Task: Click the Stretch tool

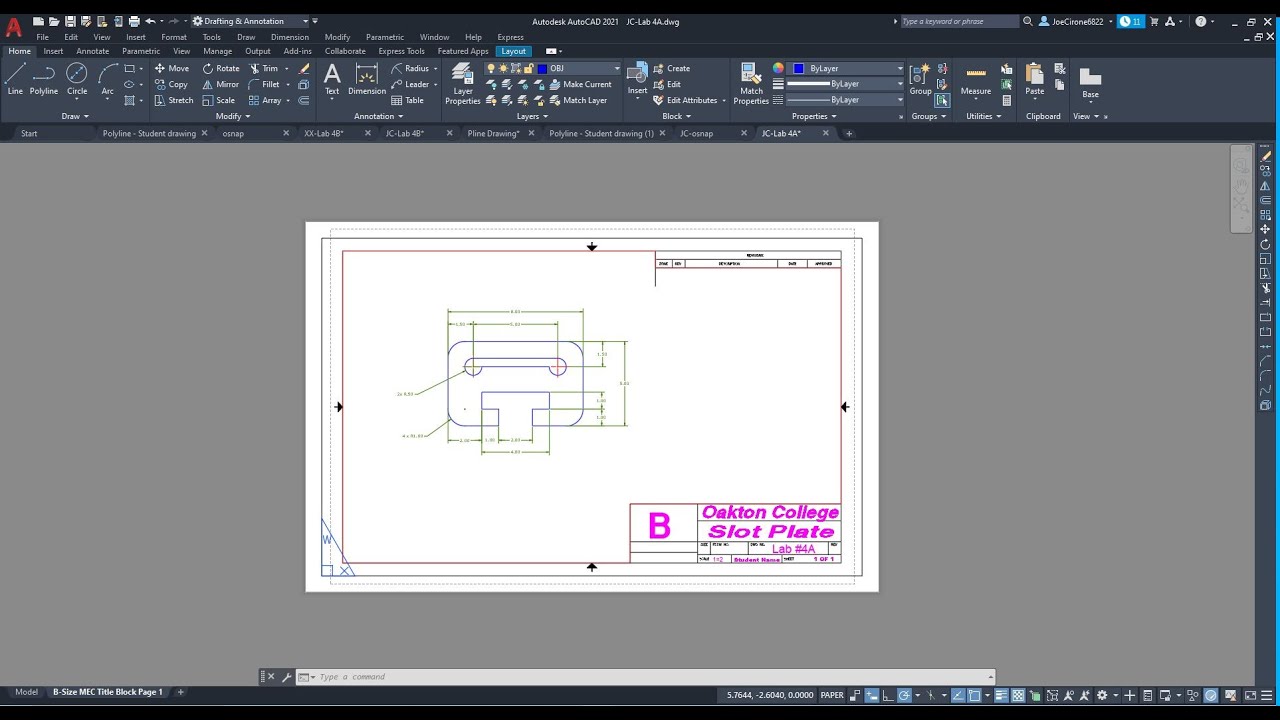Action: tap(174, 101)
